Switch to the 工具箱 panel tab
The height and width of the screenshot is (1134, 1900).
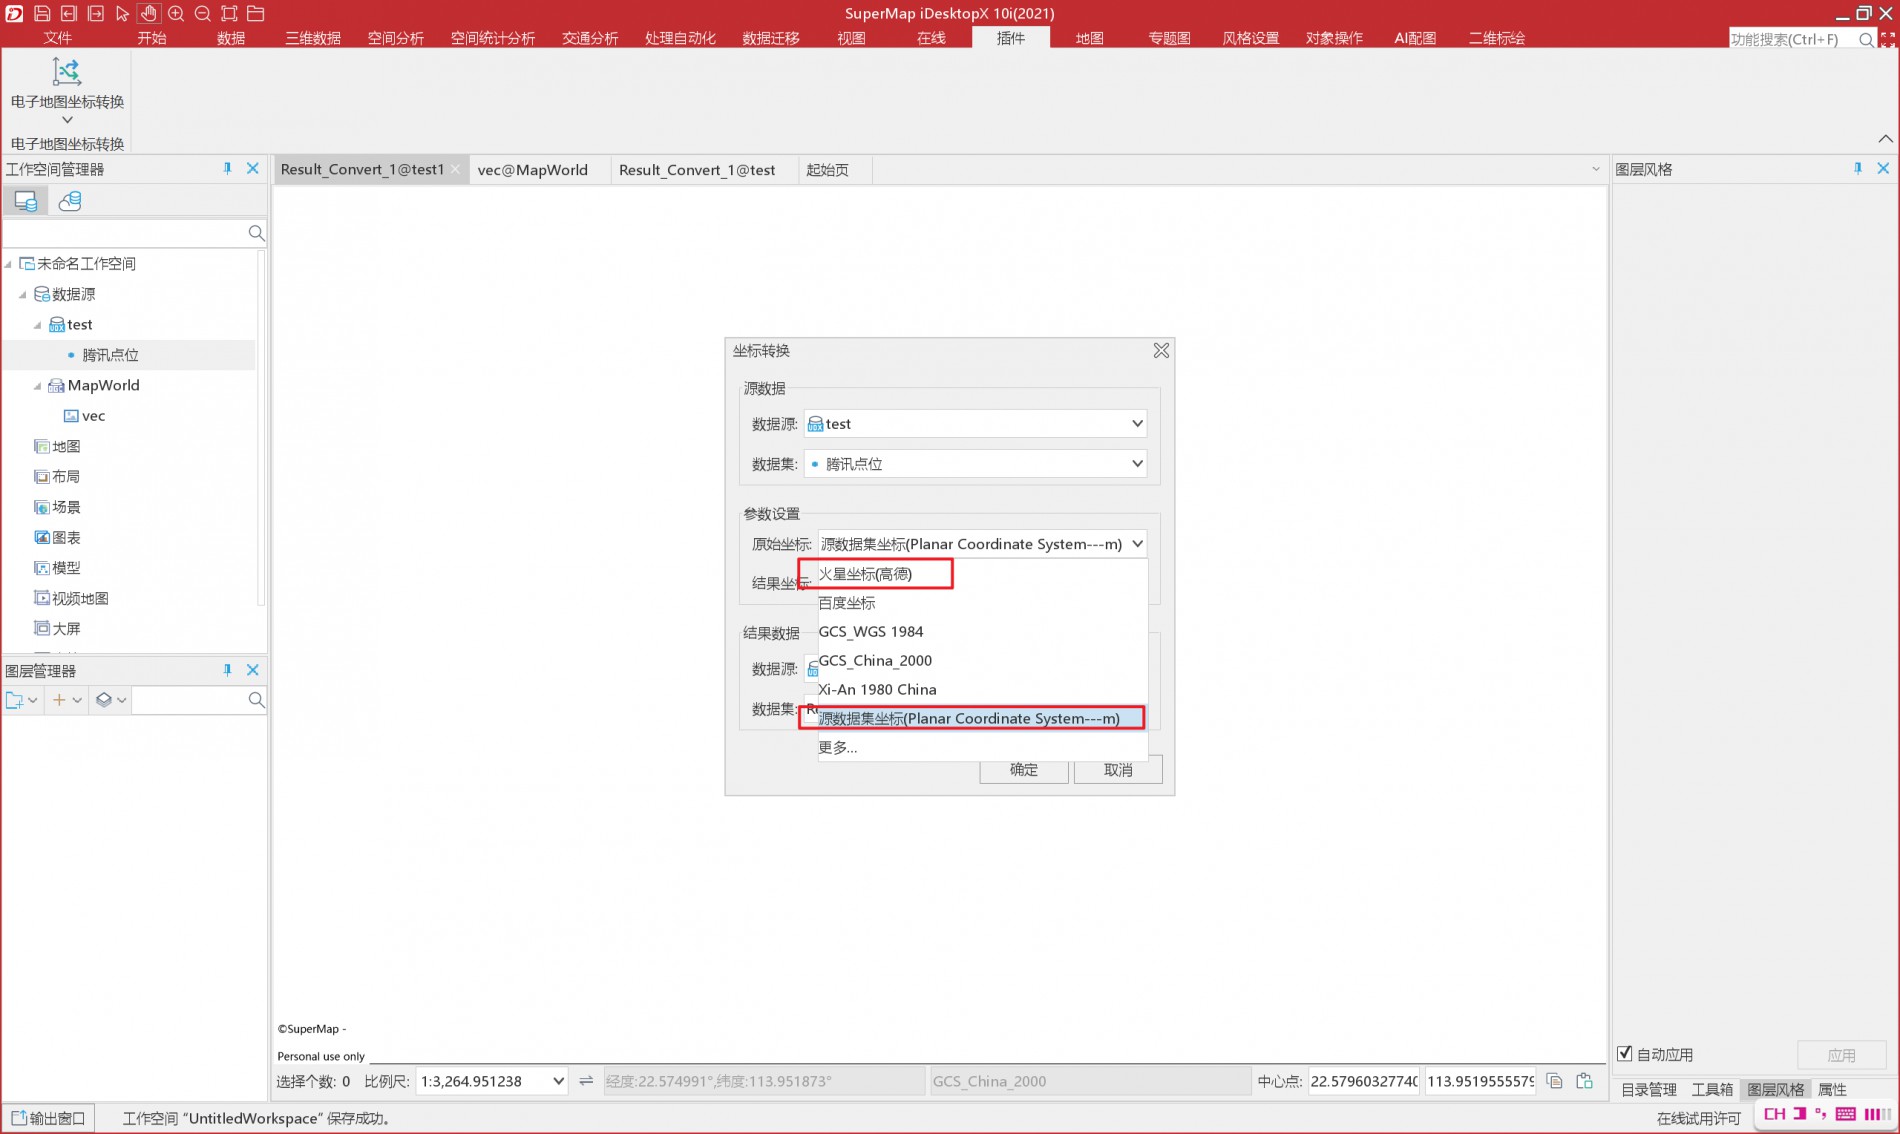1712,1089
